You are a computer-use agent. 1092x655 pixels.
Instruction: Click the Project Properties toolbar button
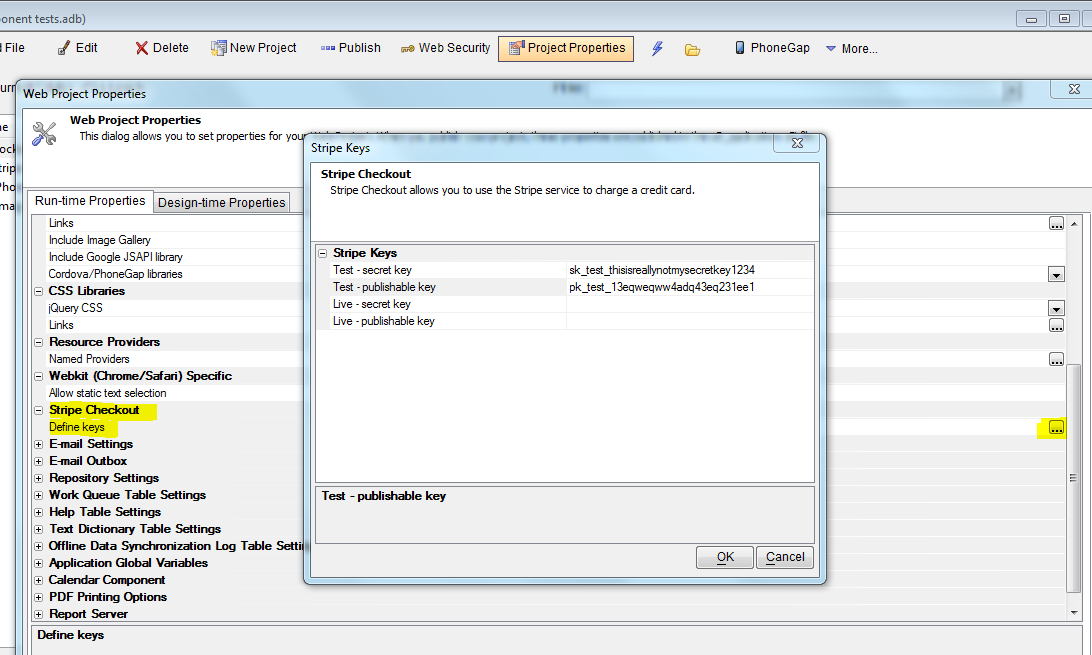point(566,49)
